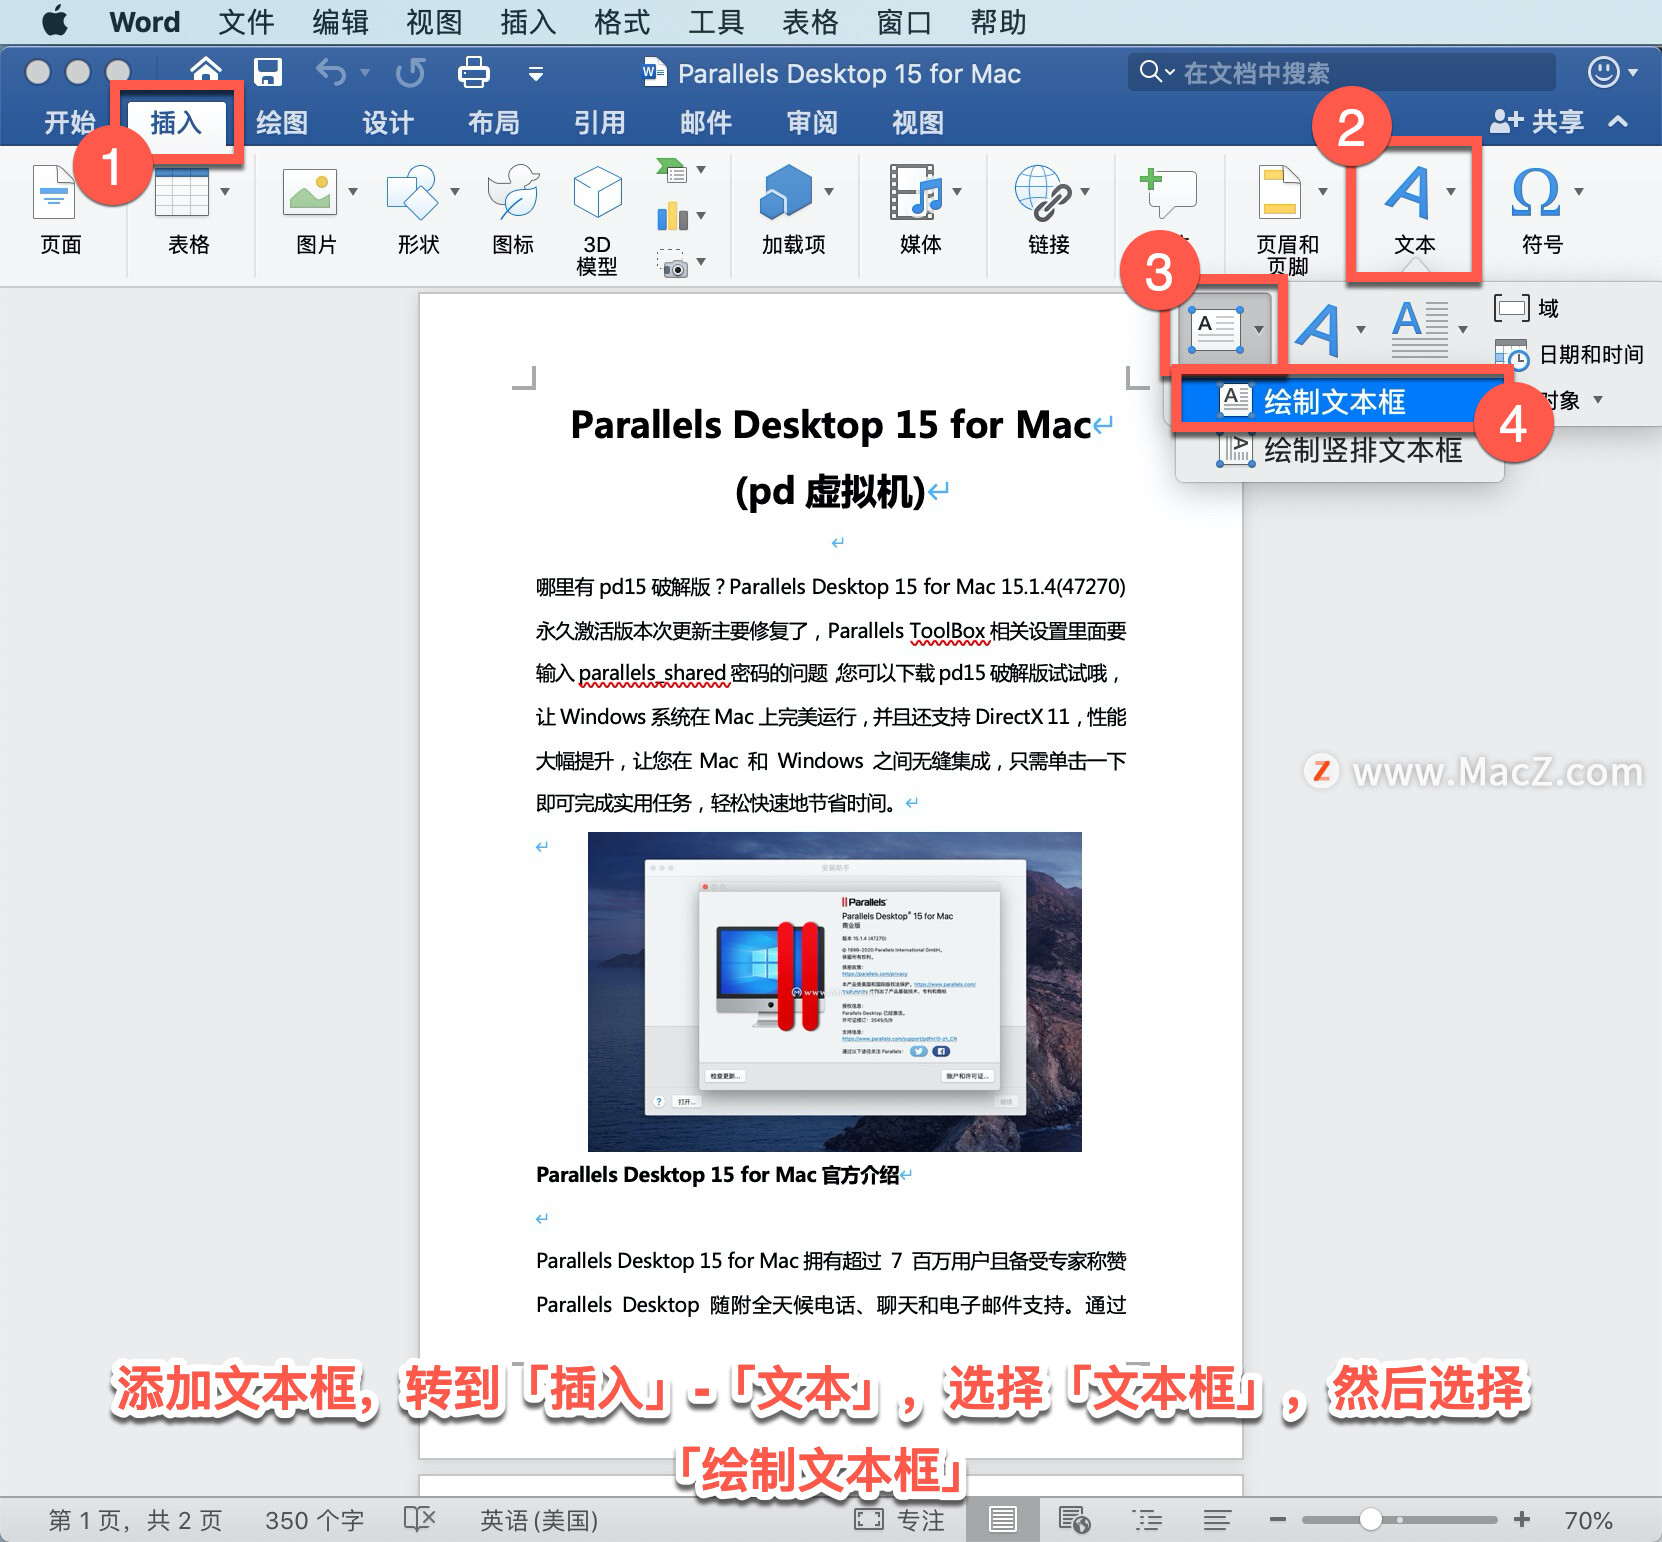Screen dimensions: 1662x1542
Task: Click the zoom slider handle
Action: point(1371,1519)
